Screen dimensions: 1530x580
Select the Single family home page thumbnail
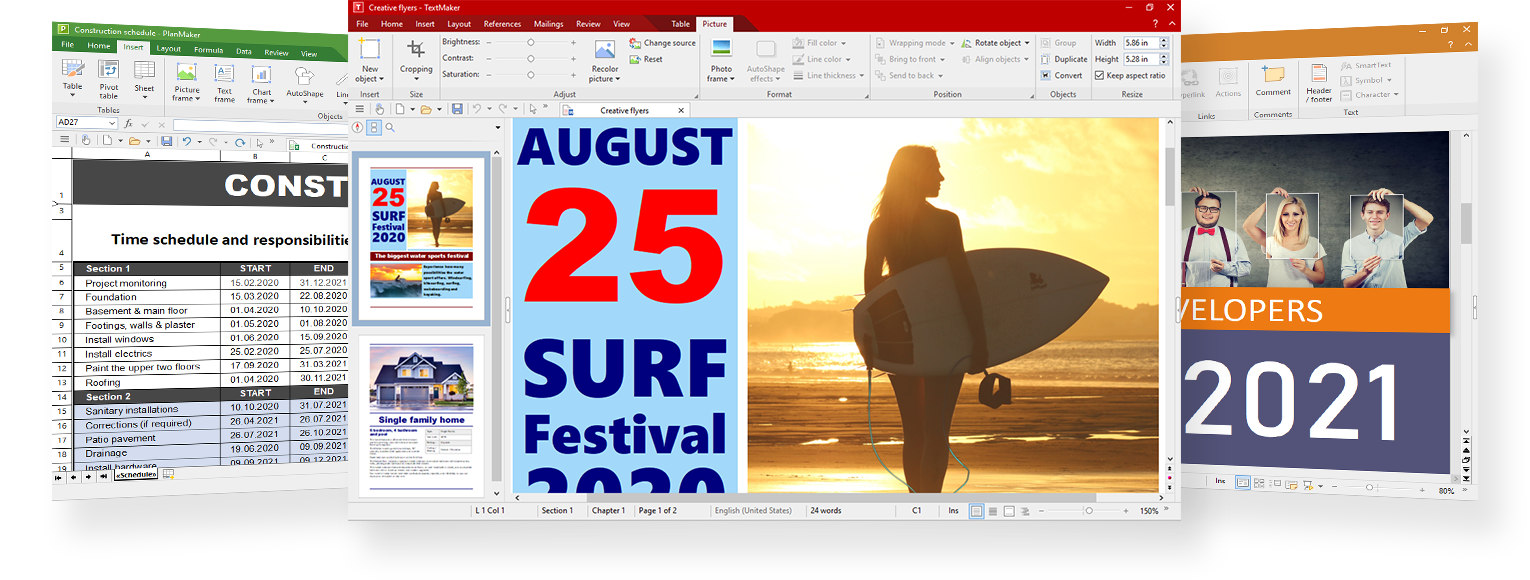coord(420,415)
